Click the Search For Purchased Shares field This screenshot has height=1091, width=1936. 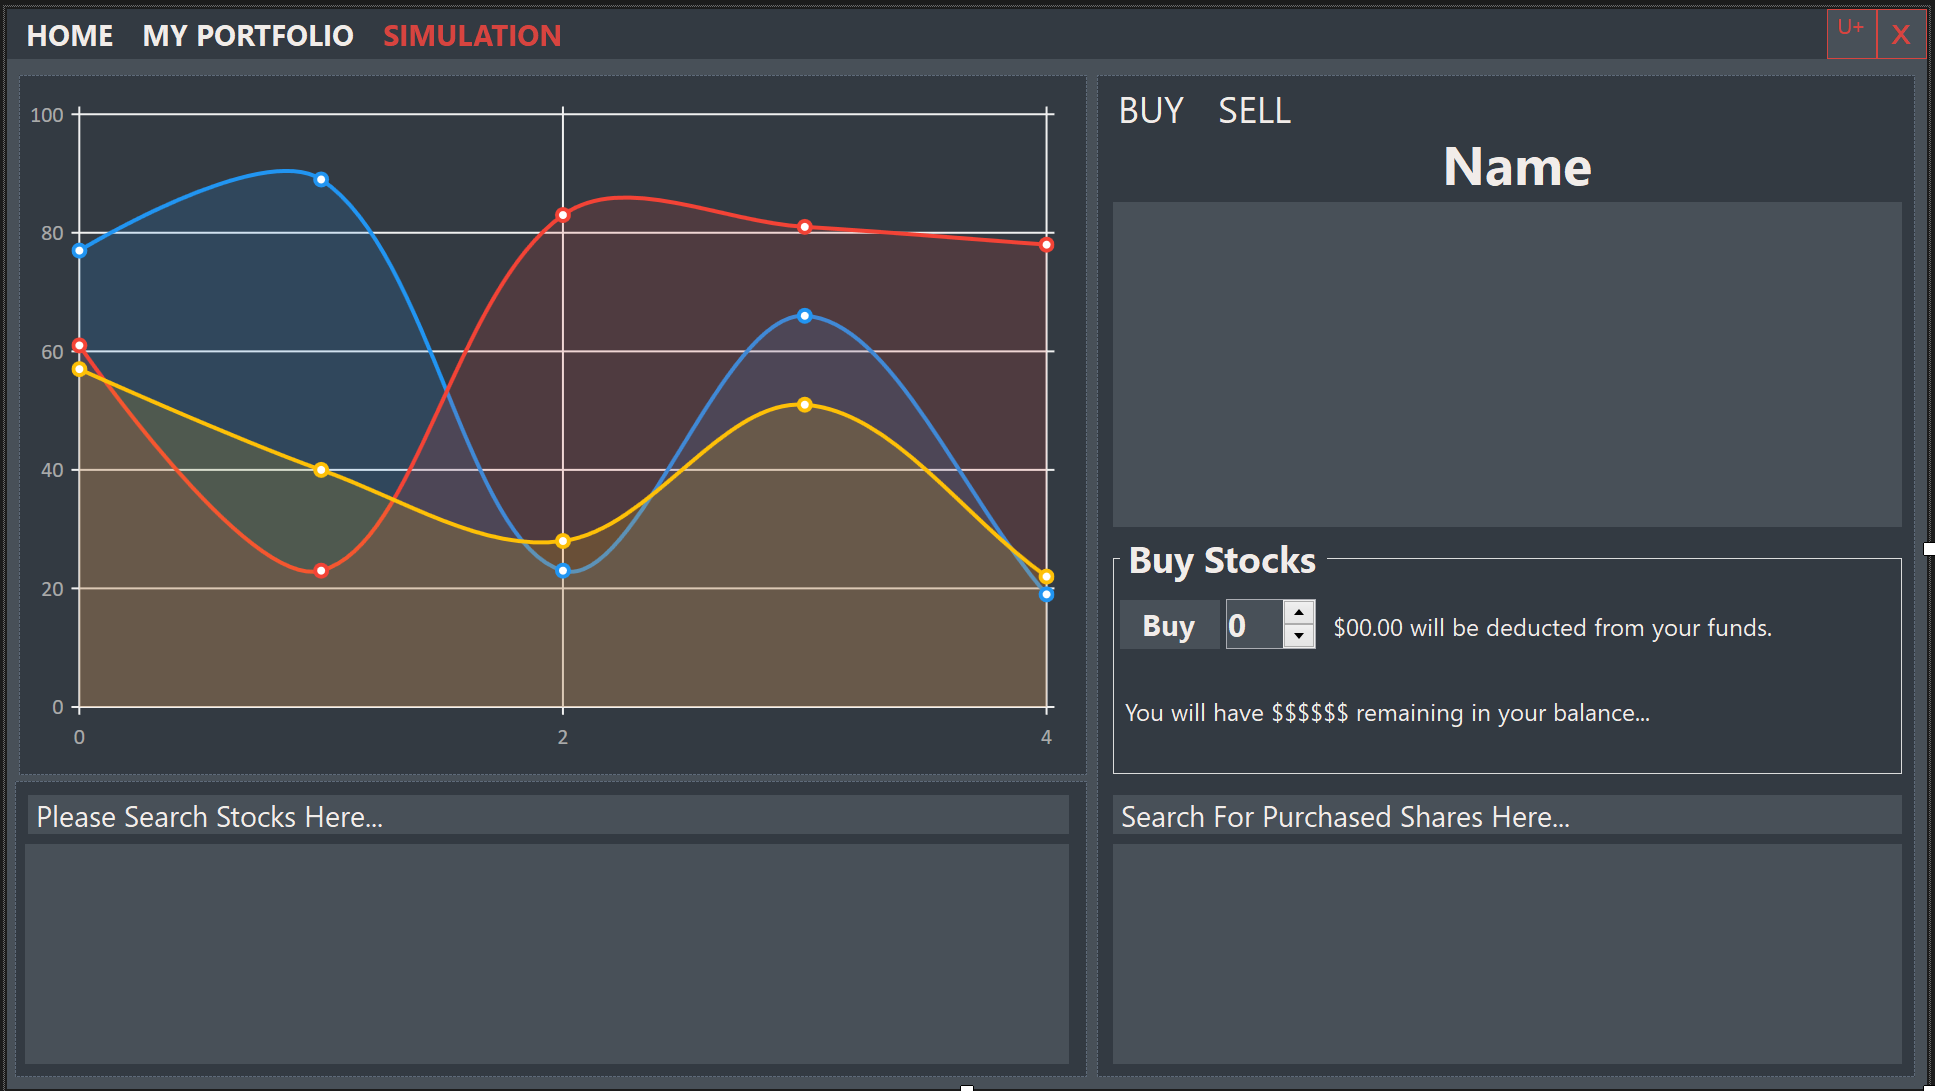1507,816
